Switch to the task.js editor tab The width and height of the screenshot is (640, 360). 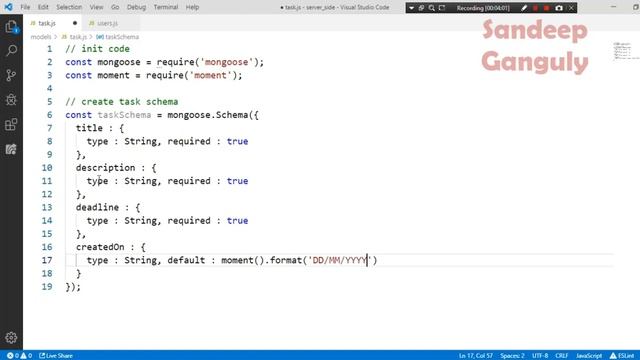(x=53, y=23)
